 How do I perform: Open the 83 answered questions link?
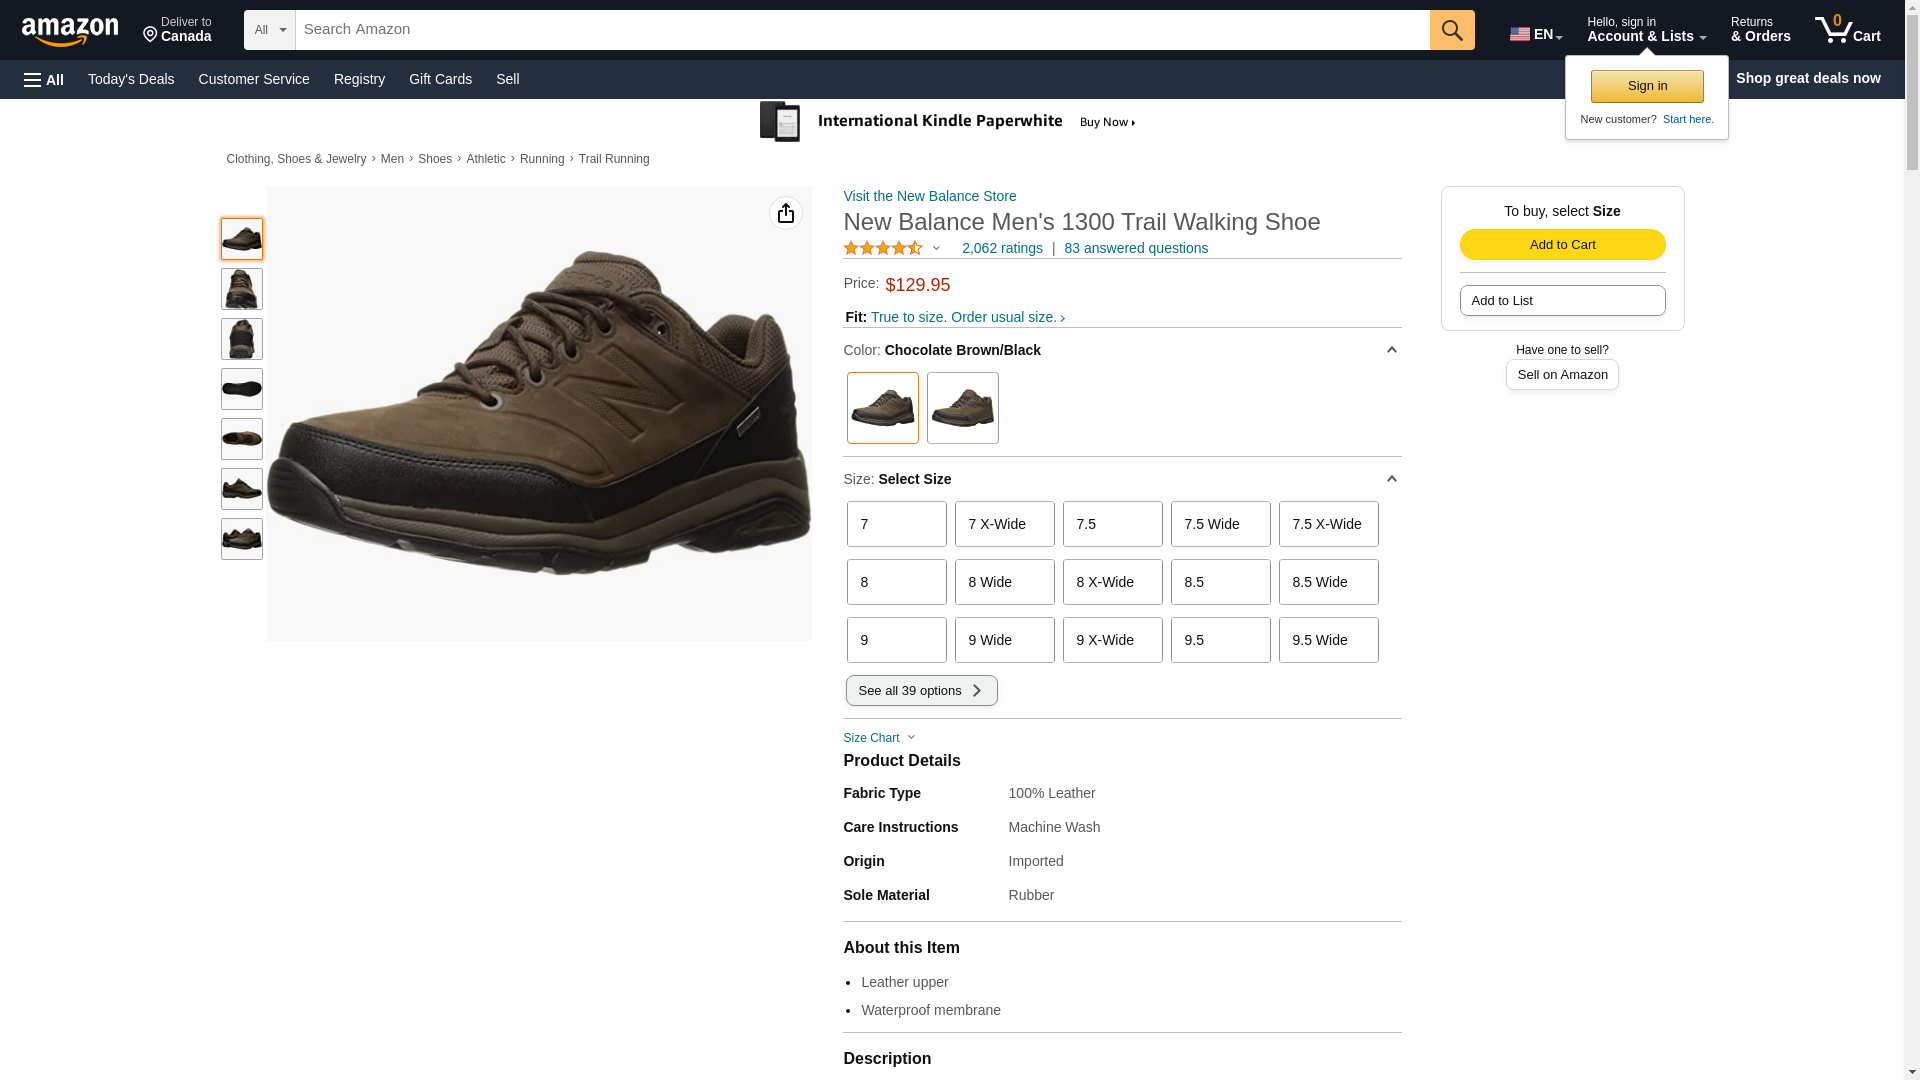1135,248
